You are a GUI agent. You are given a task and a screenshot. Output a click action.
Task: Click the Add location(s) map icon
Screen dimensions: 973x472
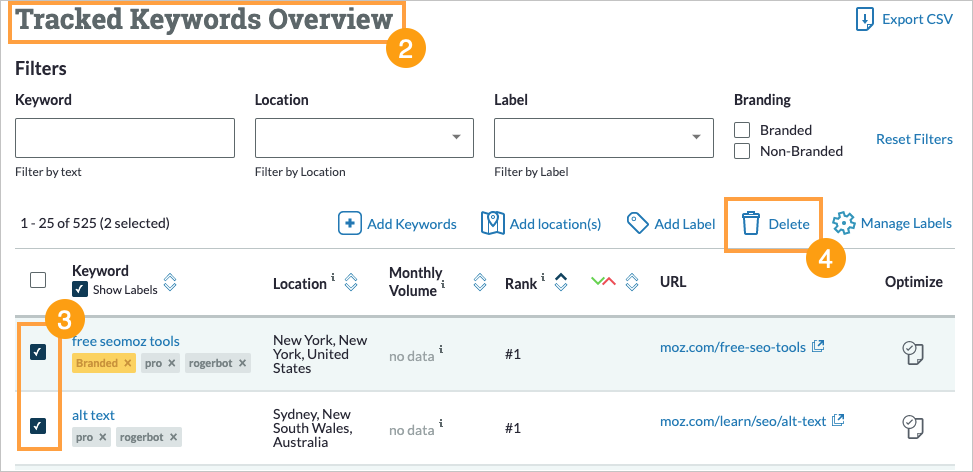492,223
